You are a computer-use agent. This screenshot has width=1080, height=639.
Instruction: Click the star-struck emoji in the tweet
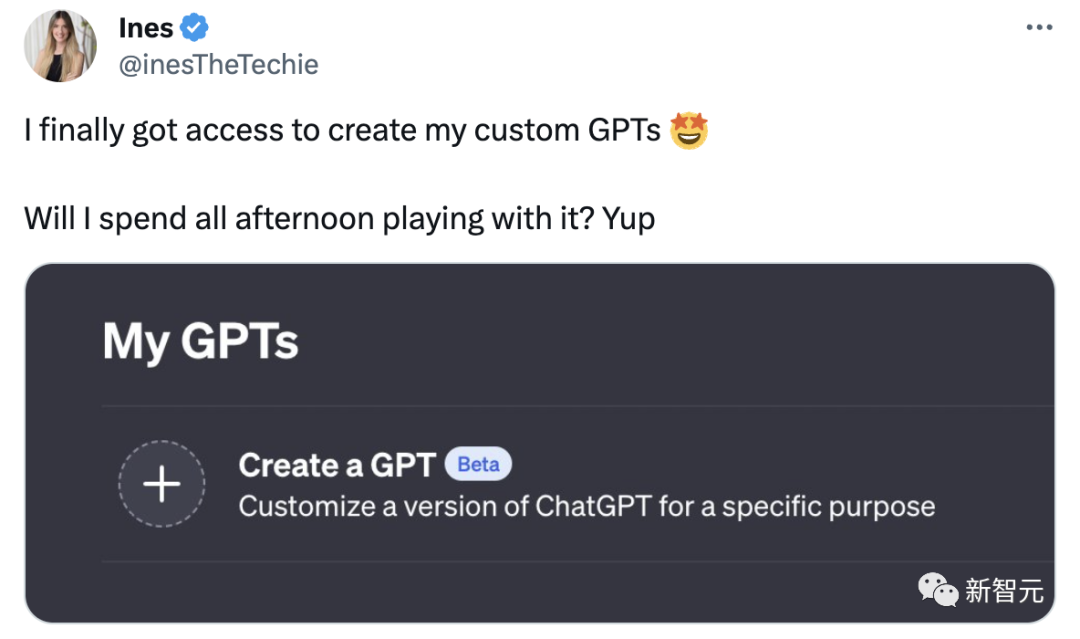click(x=689, y=131)
